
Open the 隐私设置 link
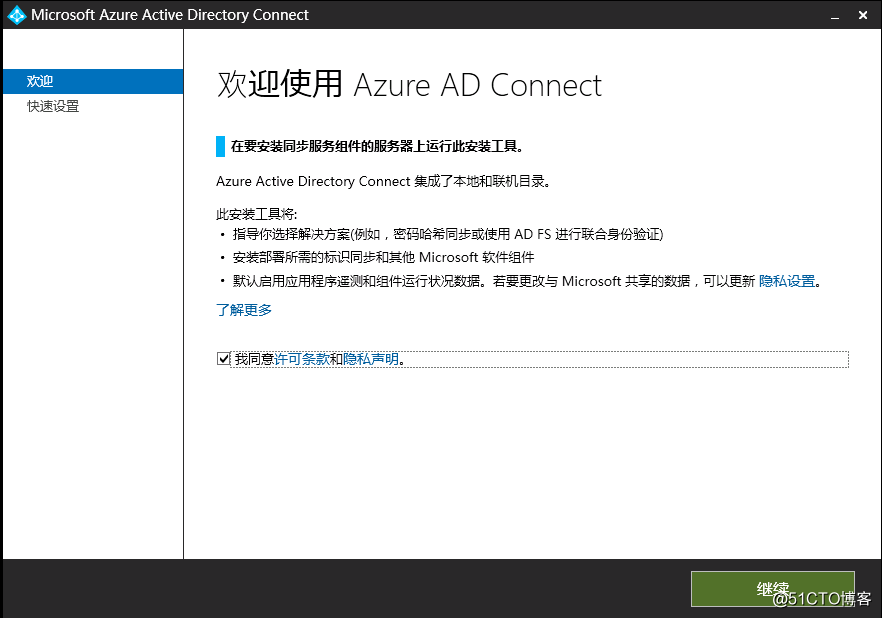[x=786, y=281]
